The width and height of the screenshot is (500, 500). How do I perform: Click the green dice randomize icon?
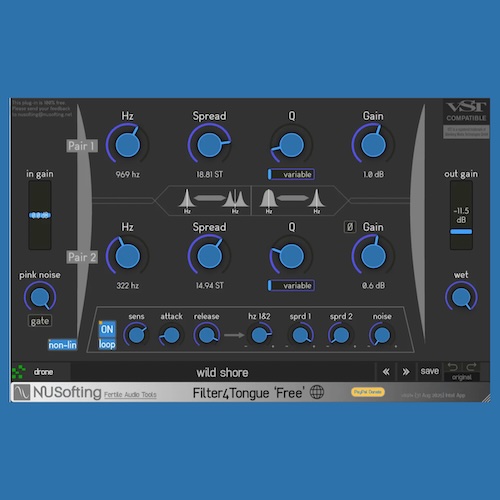[x=19, y=372]
